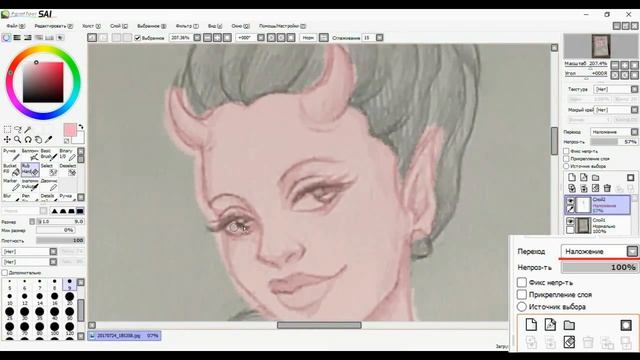
Task: Create a new layer folder
Action: pyautogui.click(x=596, y=178)
